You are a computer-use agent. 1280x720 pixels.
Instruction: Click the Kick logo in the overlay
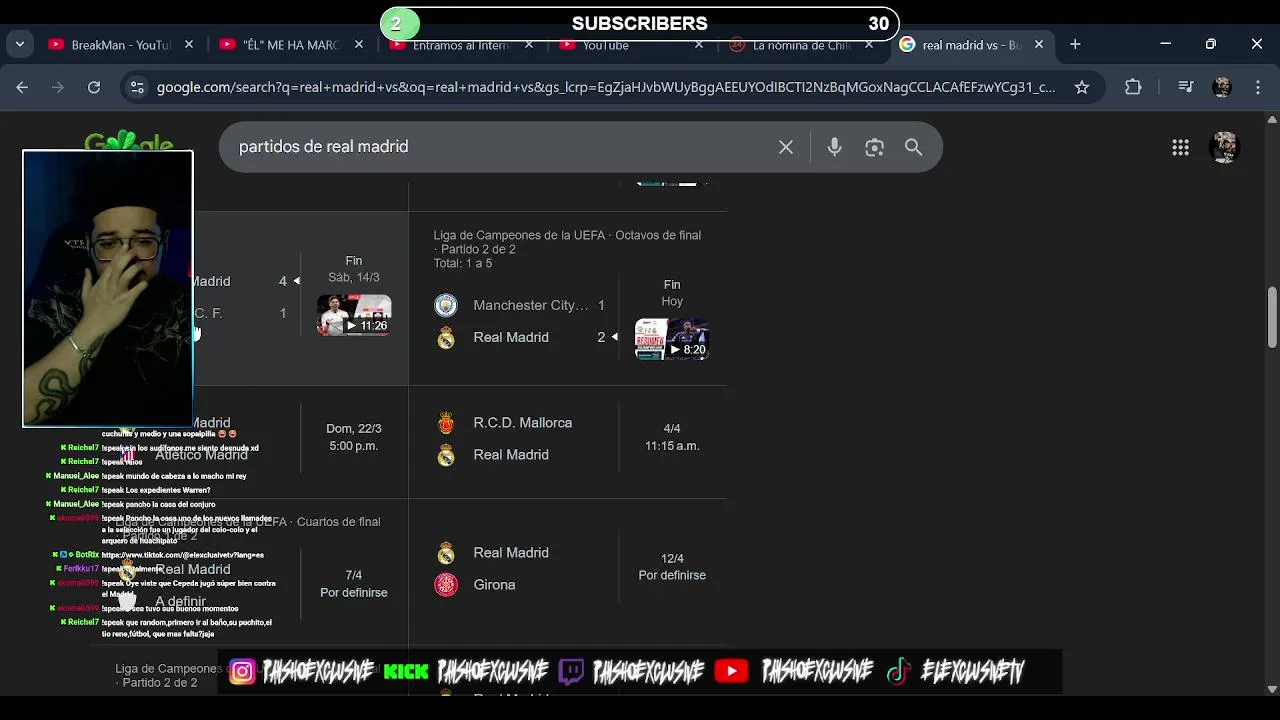pos(406,672)
